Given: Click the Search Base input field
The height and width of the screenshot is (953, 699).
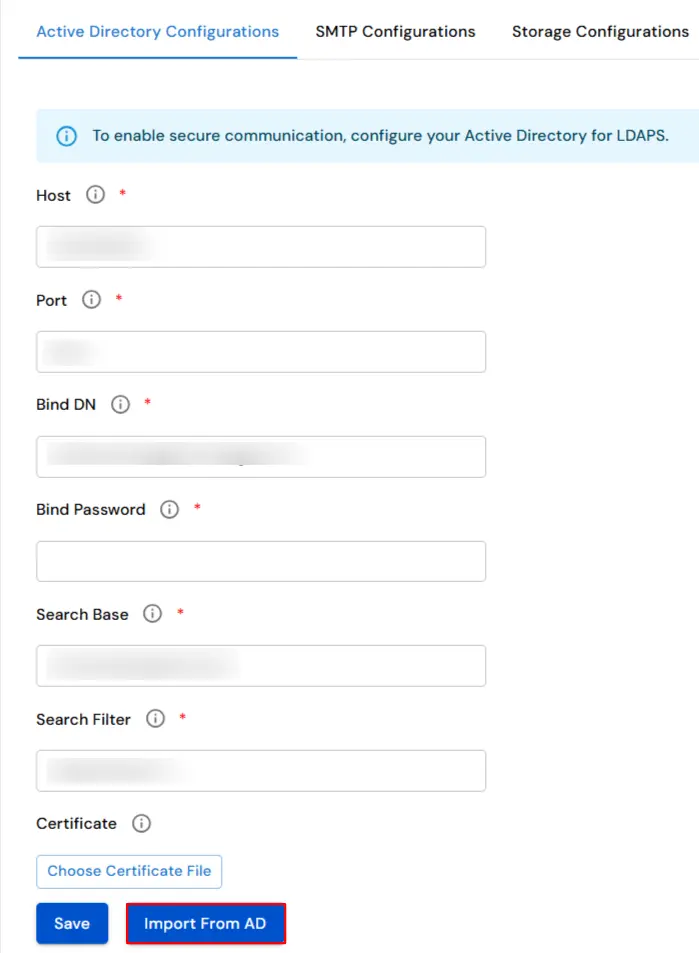Looking at the screenshot, I should pyautogui.click(x=260, y=665).
